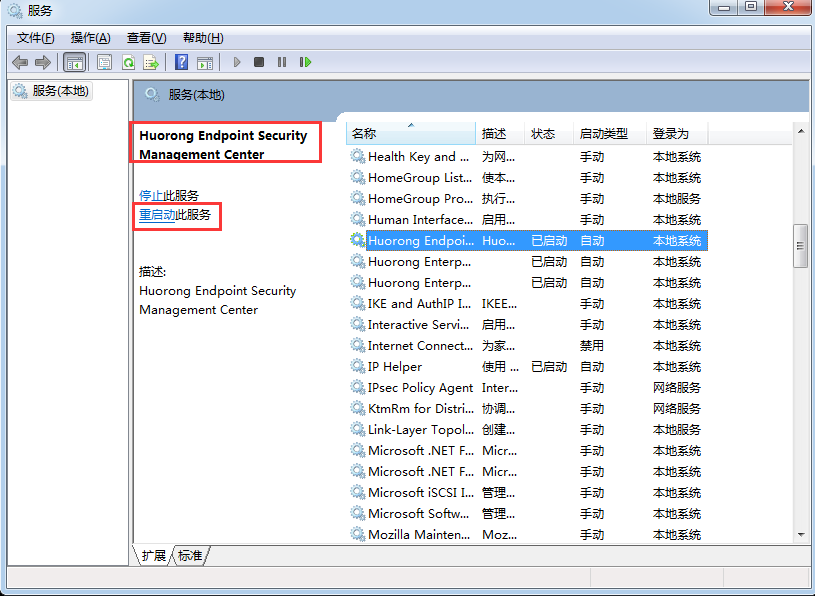Viewport: 815px width, 596px height.
Task: Select gear icon of HomeGroup List service
Action: 357,178
